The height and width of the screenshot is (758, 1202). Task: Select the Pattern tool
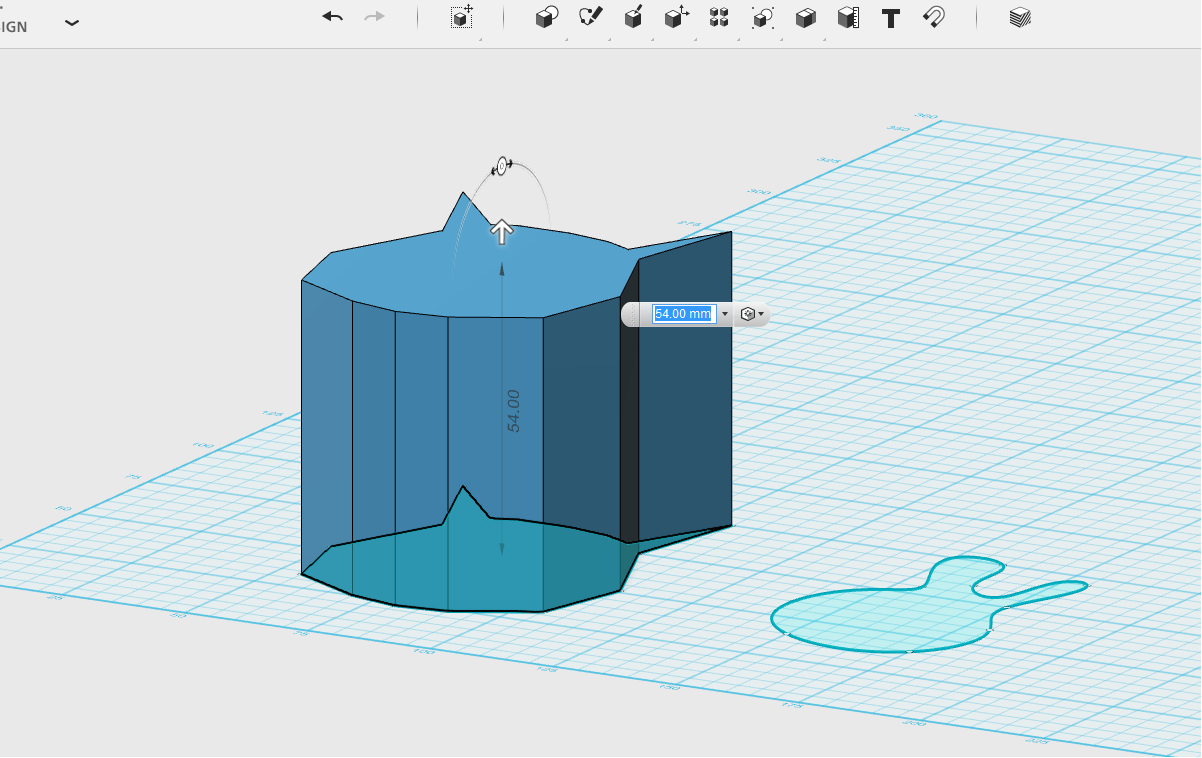pos(719,18)
